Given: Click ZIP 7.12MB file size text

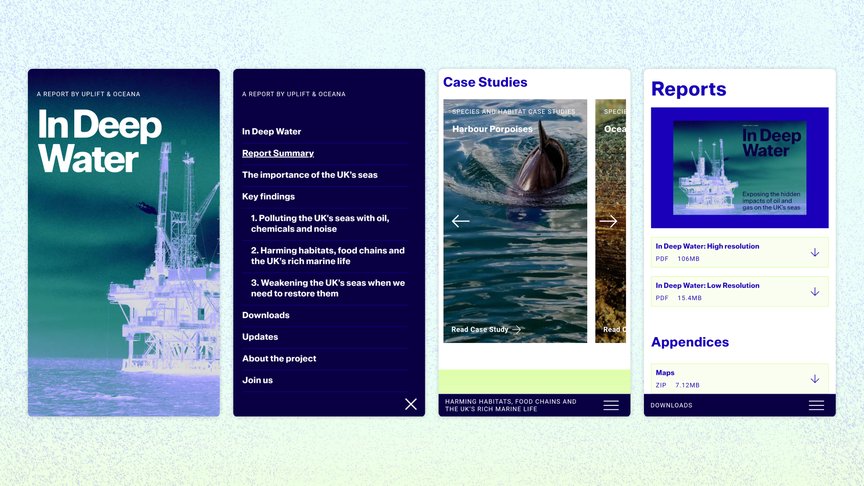Looking at the screenshot, I should tap(677, 385).
